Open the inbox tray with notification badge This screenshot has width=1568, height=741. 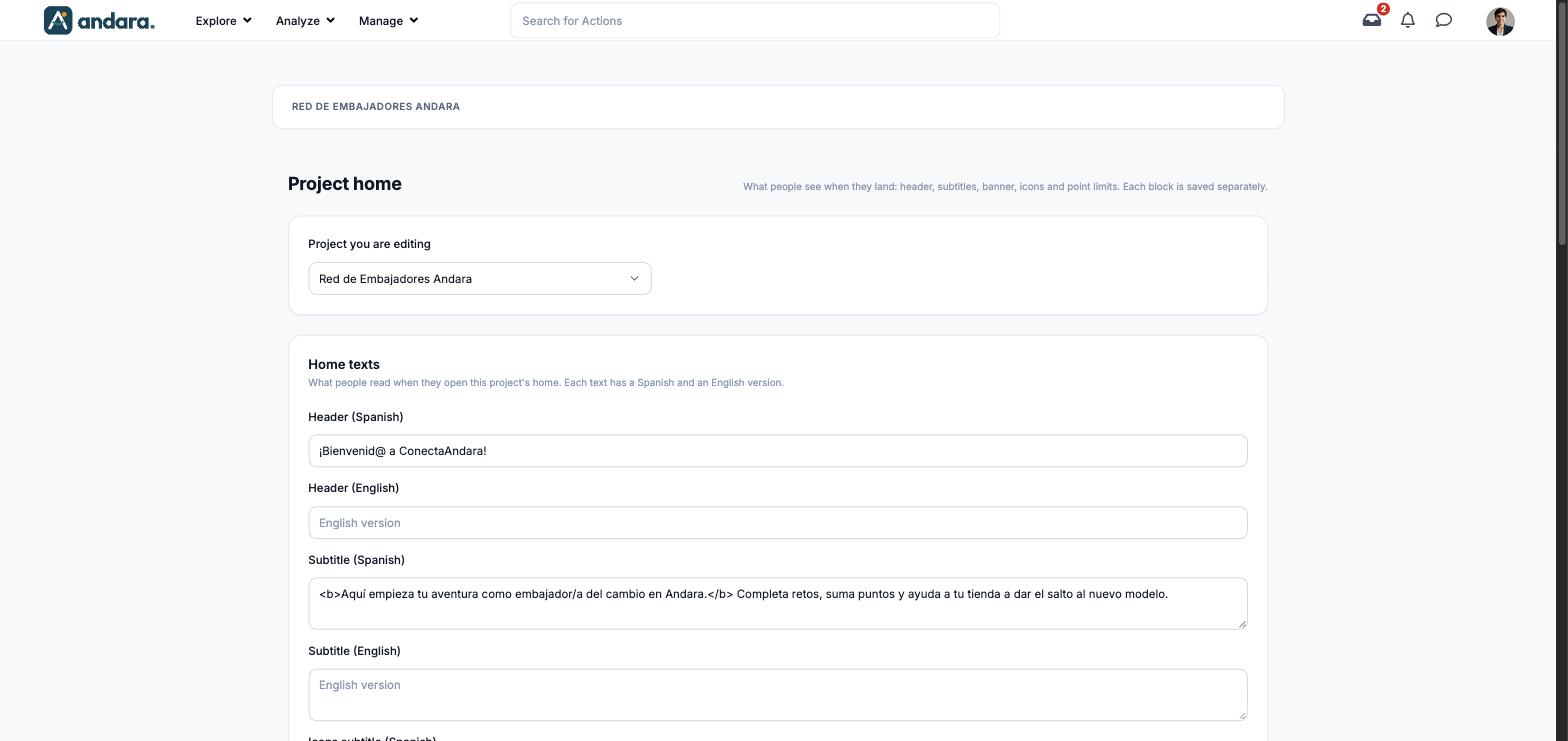pos(1372,20)
